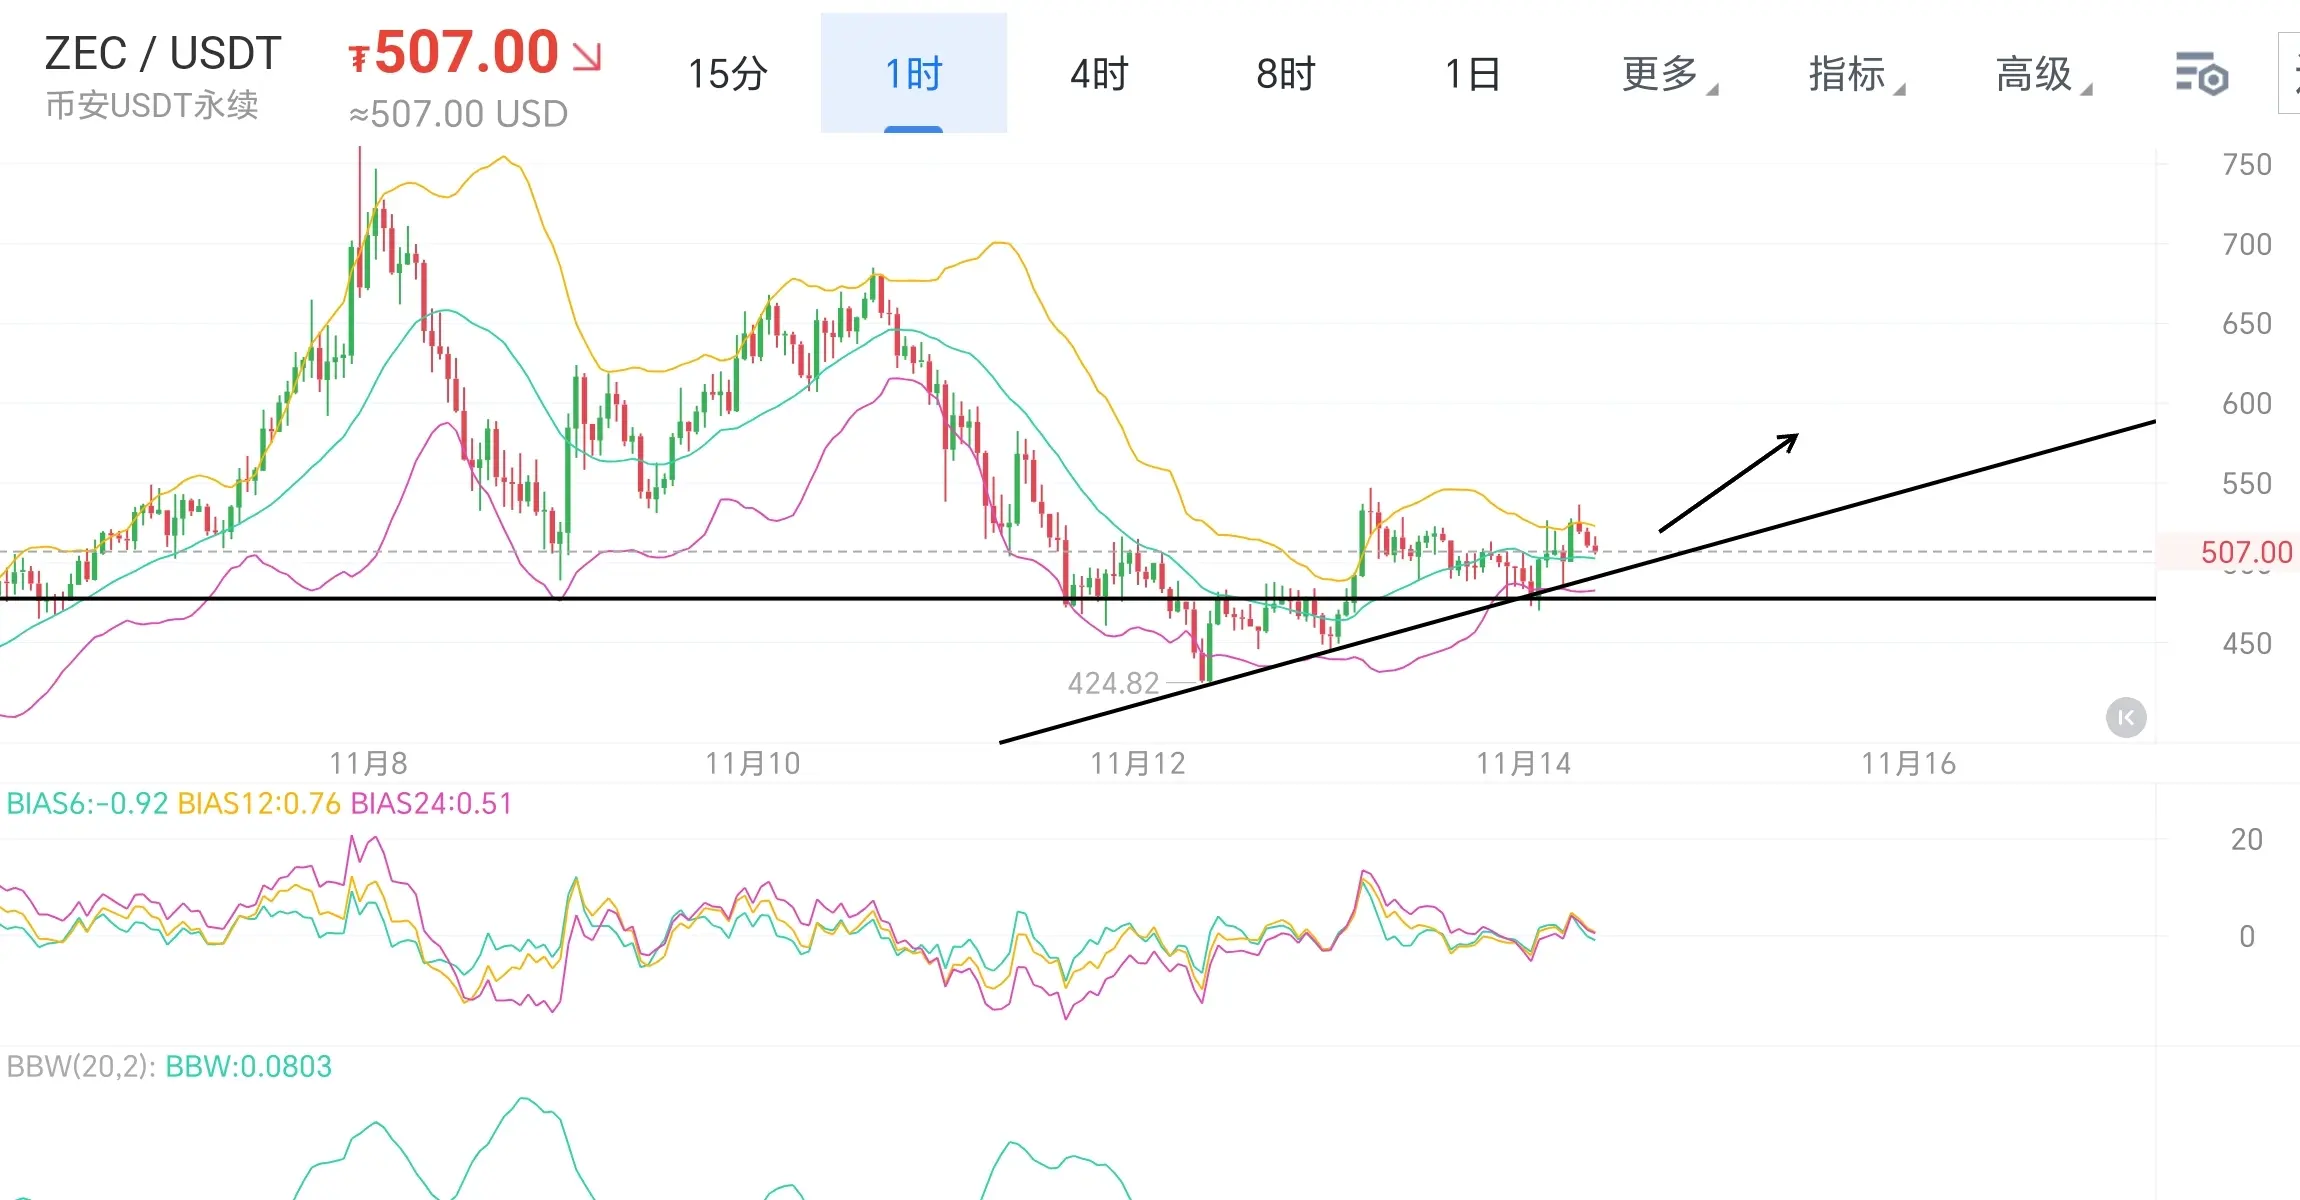Click the BIAS24 indicator value label
The height and width of the screenshot is (1200, 2300).
click(431, 803)
